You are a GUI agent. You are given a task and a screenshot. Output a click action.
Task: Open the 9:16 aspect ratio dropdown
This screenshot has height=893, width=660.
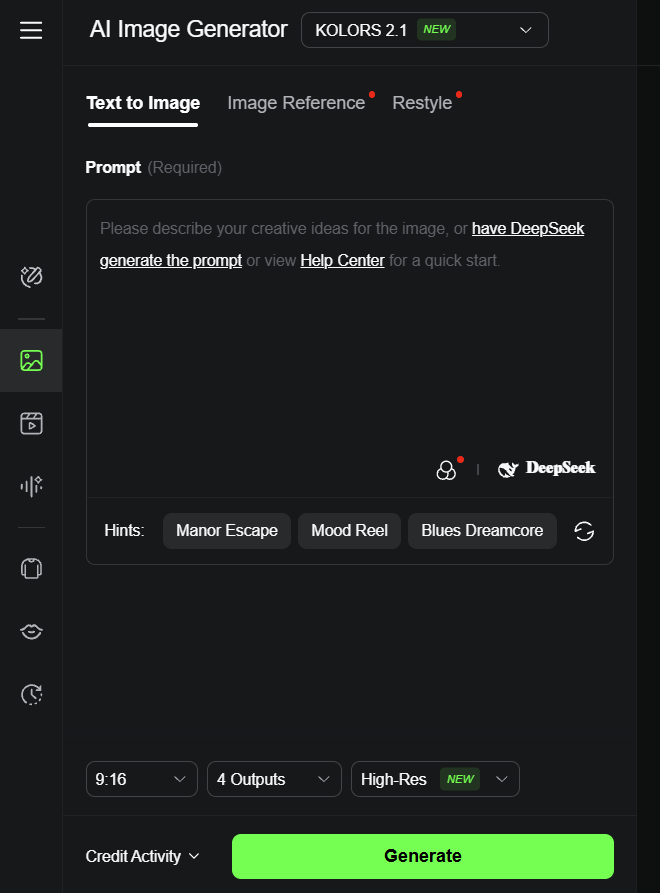142,779
